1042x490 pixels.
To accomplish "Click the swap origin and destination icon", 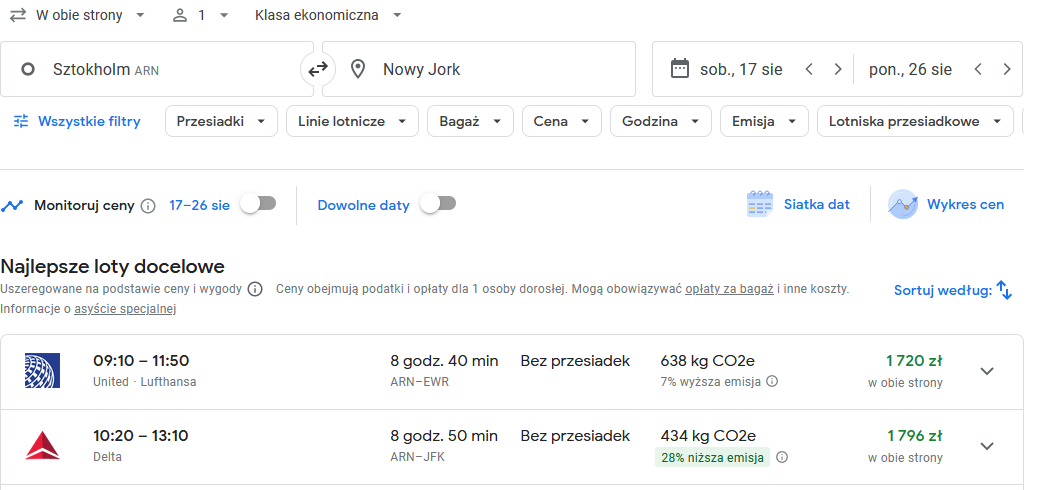I will 318,69.
